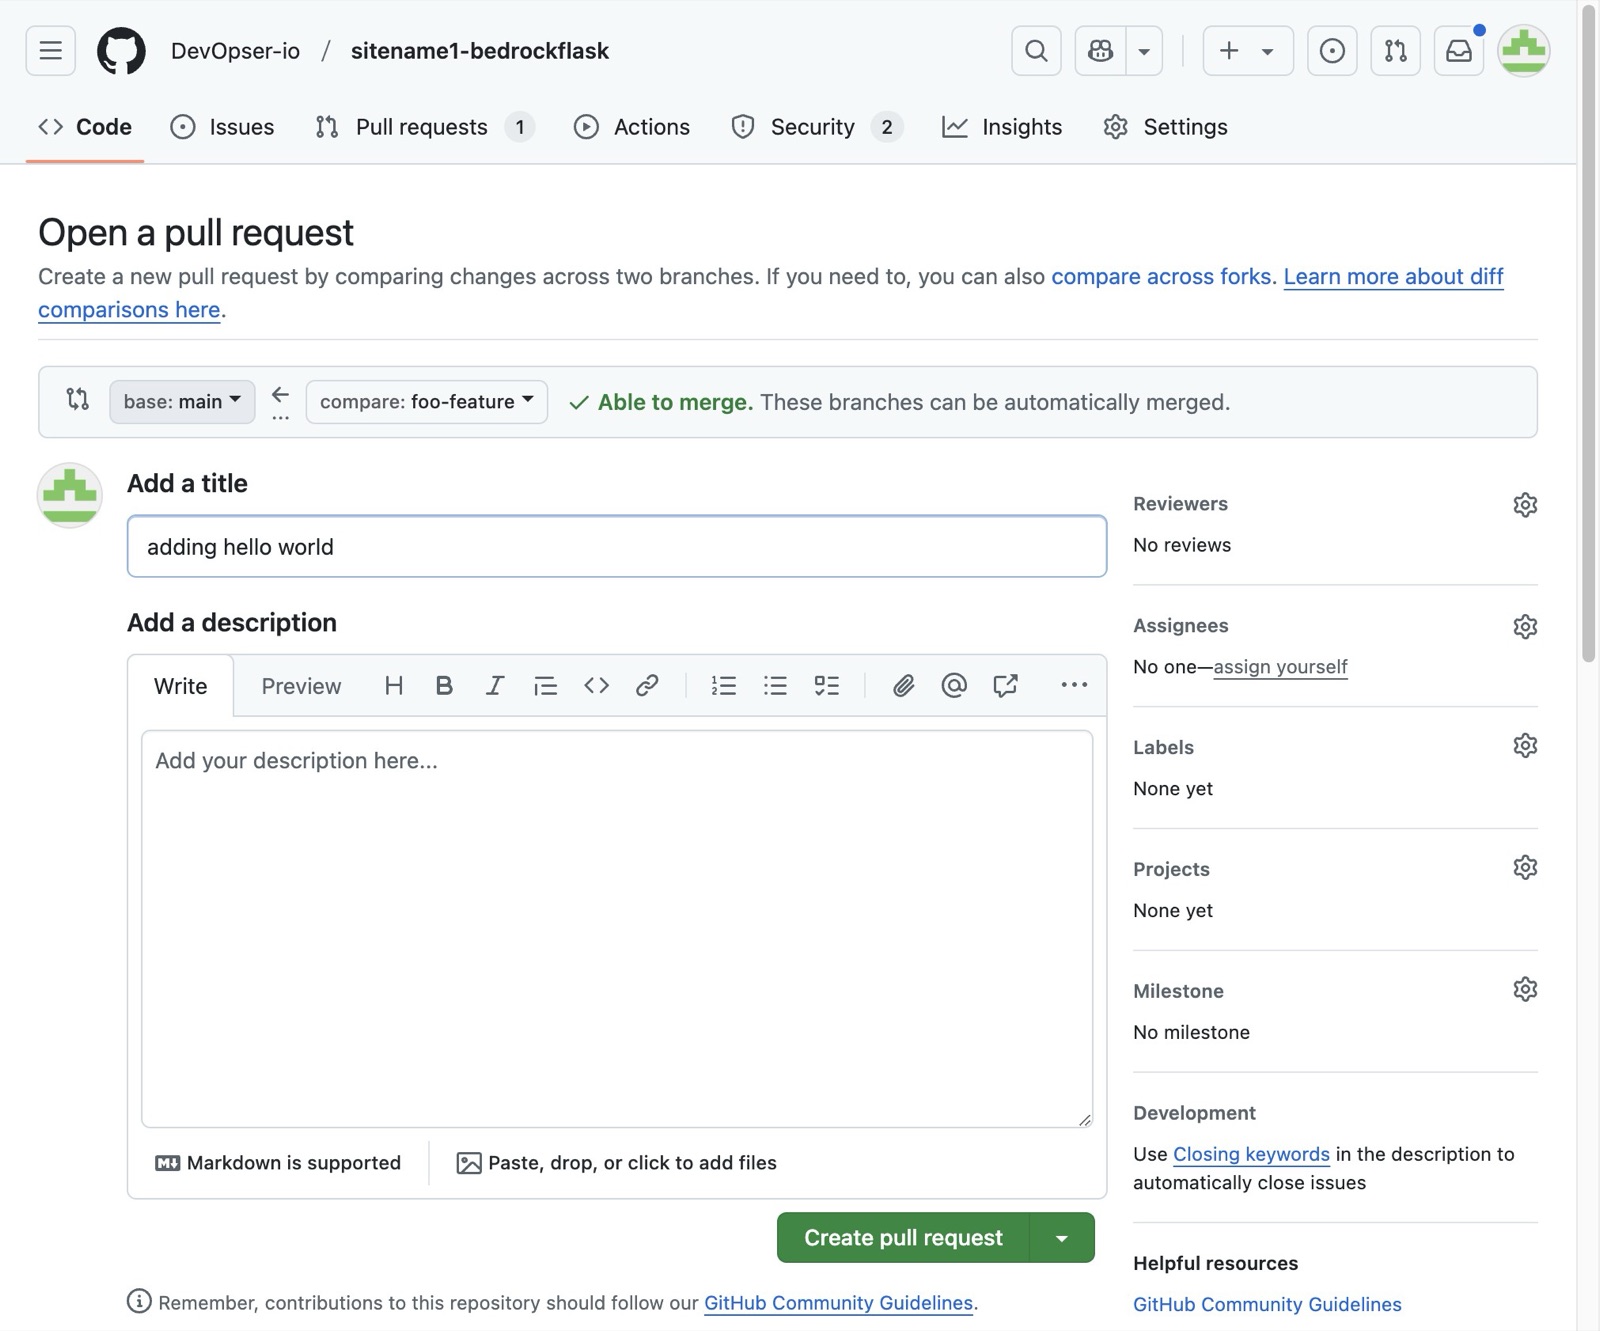The width and height of the screenshot is (1600, 1331).
Task: Open the Security tab
Action: point(816,127)
